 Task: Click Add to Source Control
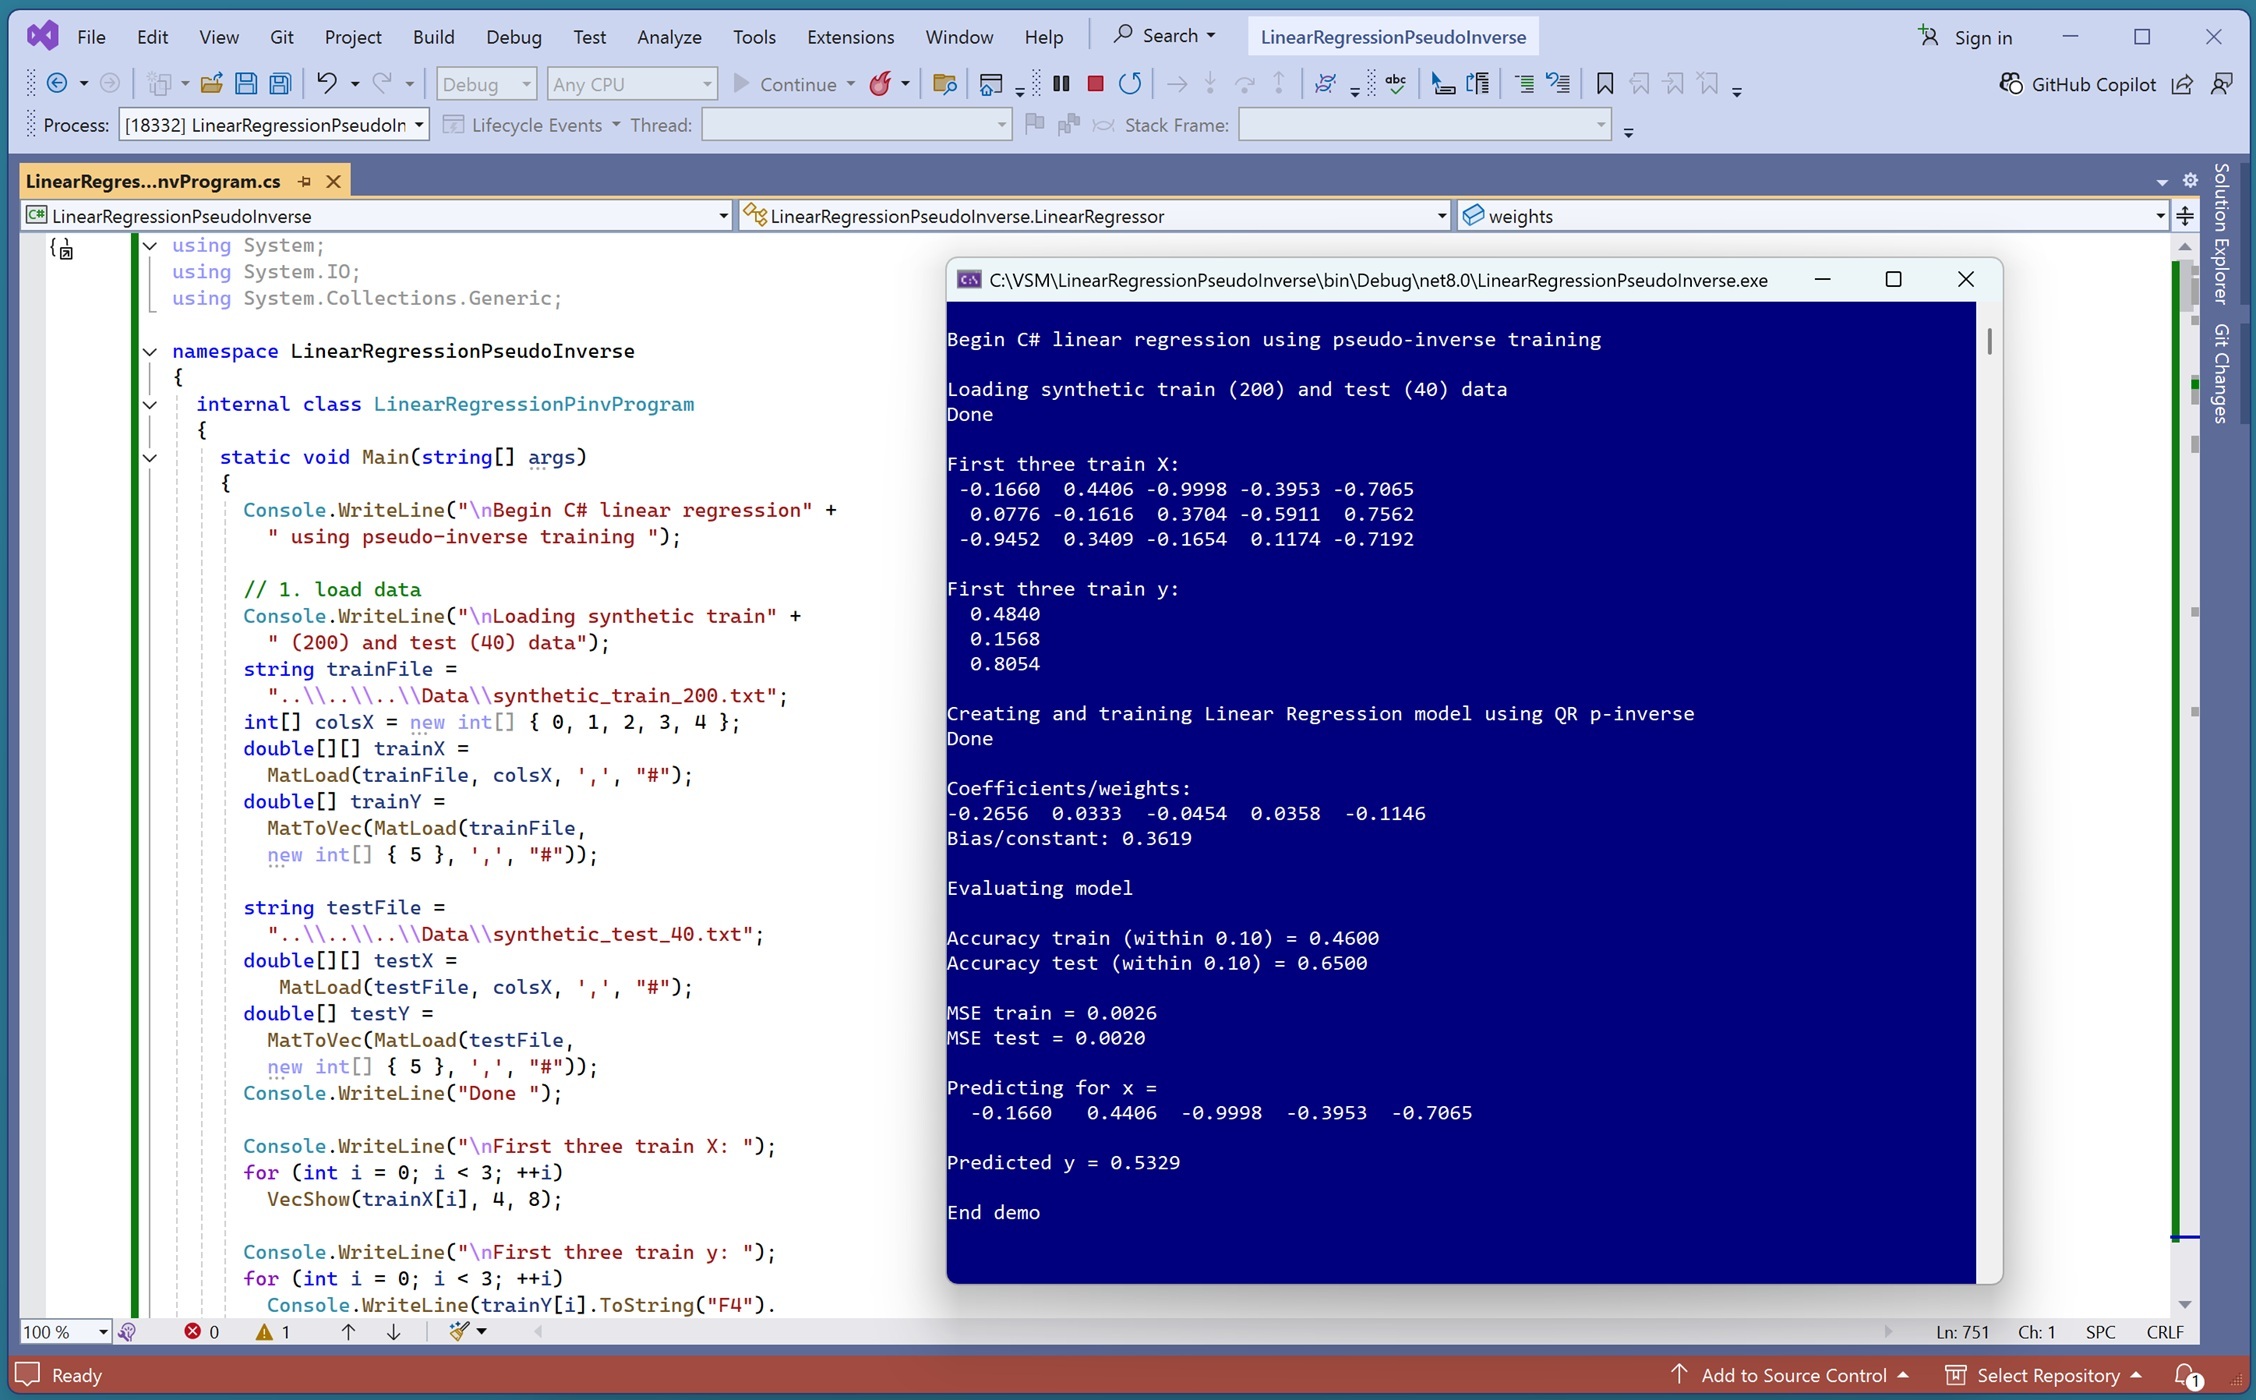pos(1793,1375)
